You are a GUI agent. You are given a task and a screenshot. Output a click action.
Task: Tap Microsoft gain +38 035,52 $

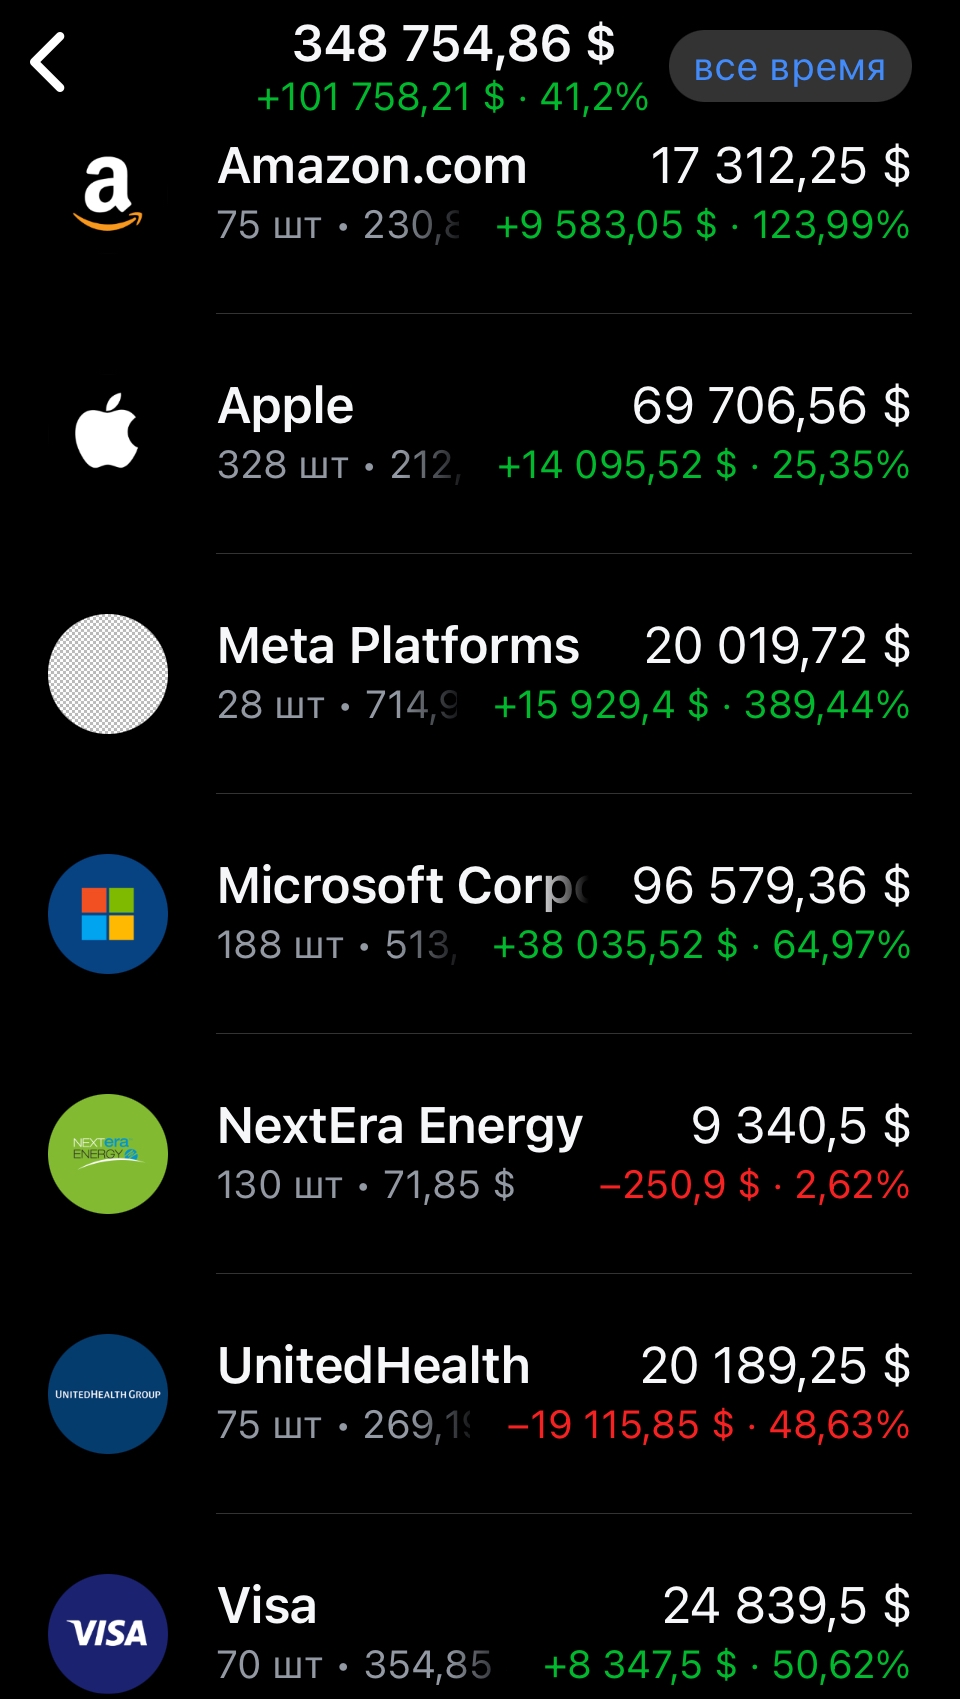tap(615, 945)
